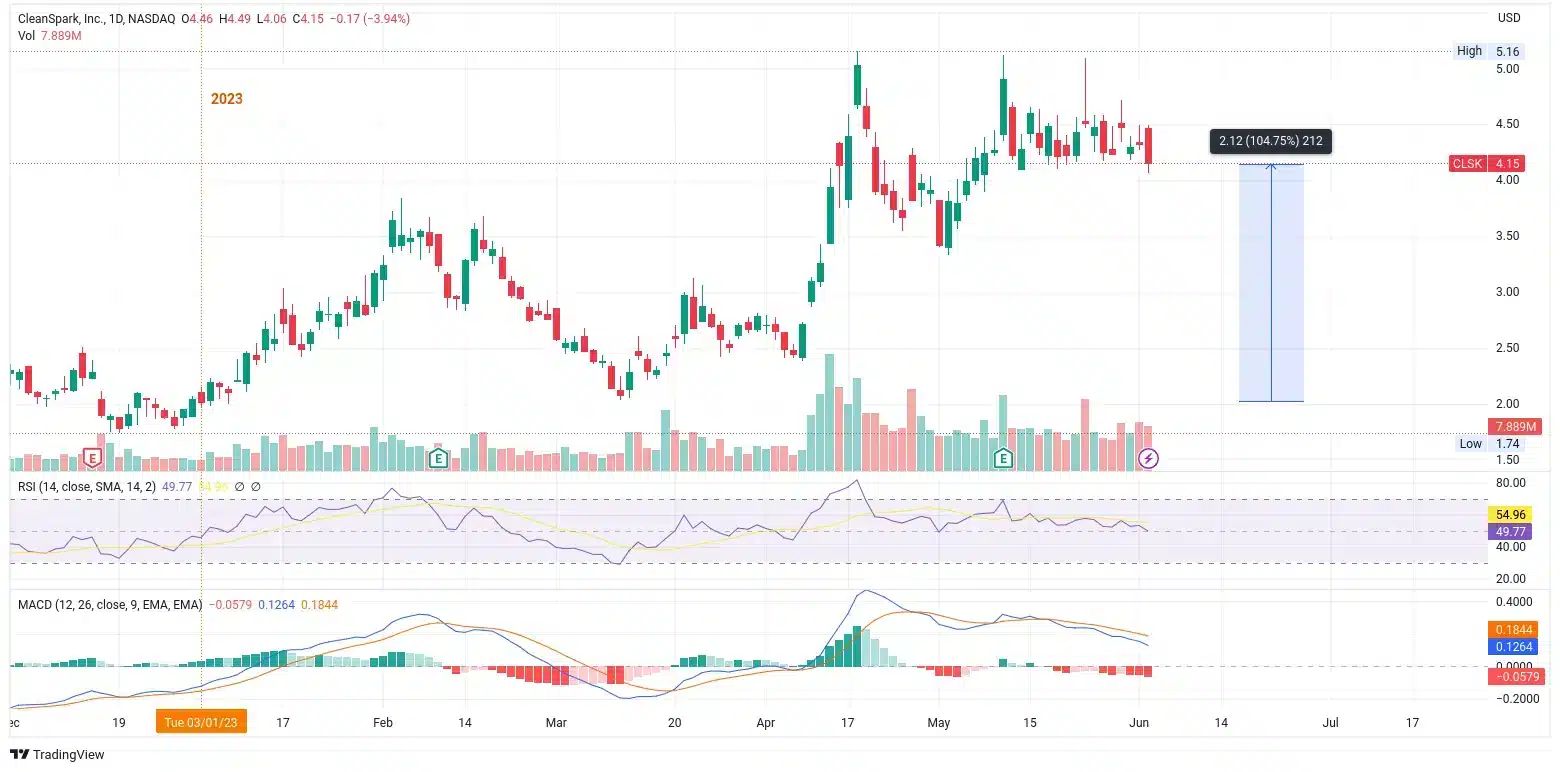This screenshot has width=1560, height=772.
Task: Click the orange 2023 year label
Action: click(226, 98)
